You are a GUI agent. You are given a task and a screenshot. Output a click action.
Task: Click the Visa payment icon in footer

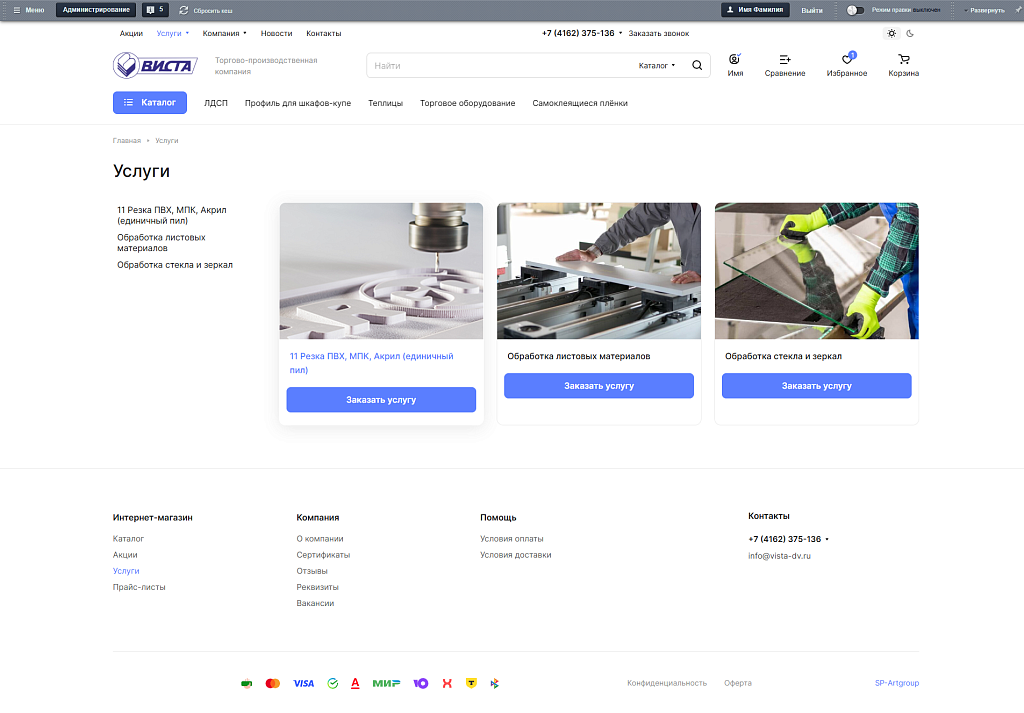click(x=303, y=683)
